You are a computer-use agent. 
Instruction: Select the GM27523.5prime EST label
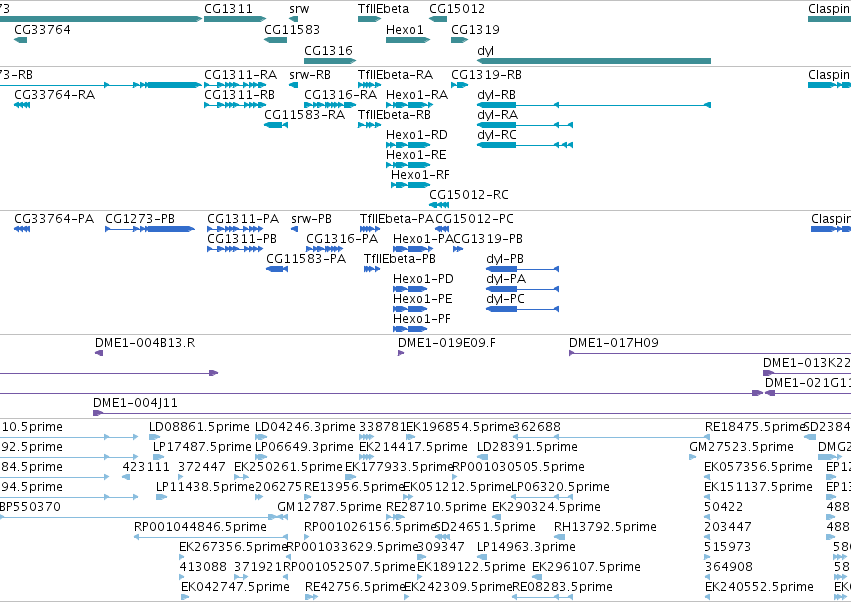point(741,447)
